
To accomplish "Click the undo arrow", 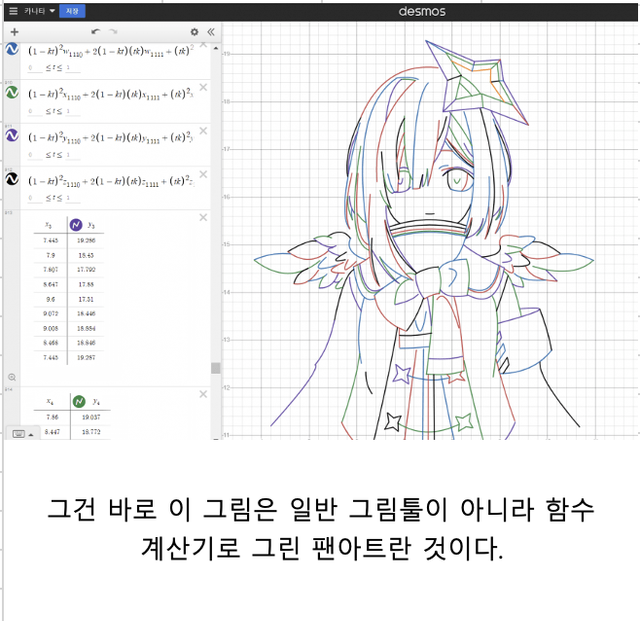I will [x=96, y=31].
